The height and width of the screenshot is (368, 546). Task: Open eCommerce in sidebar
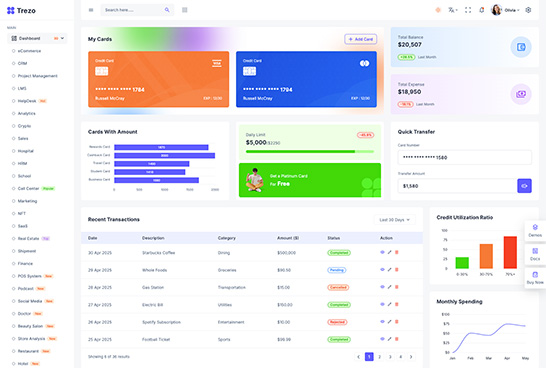coord(29,51)
